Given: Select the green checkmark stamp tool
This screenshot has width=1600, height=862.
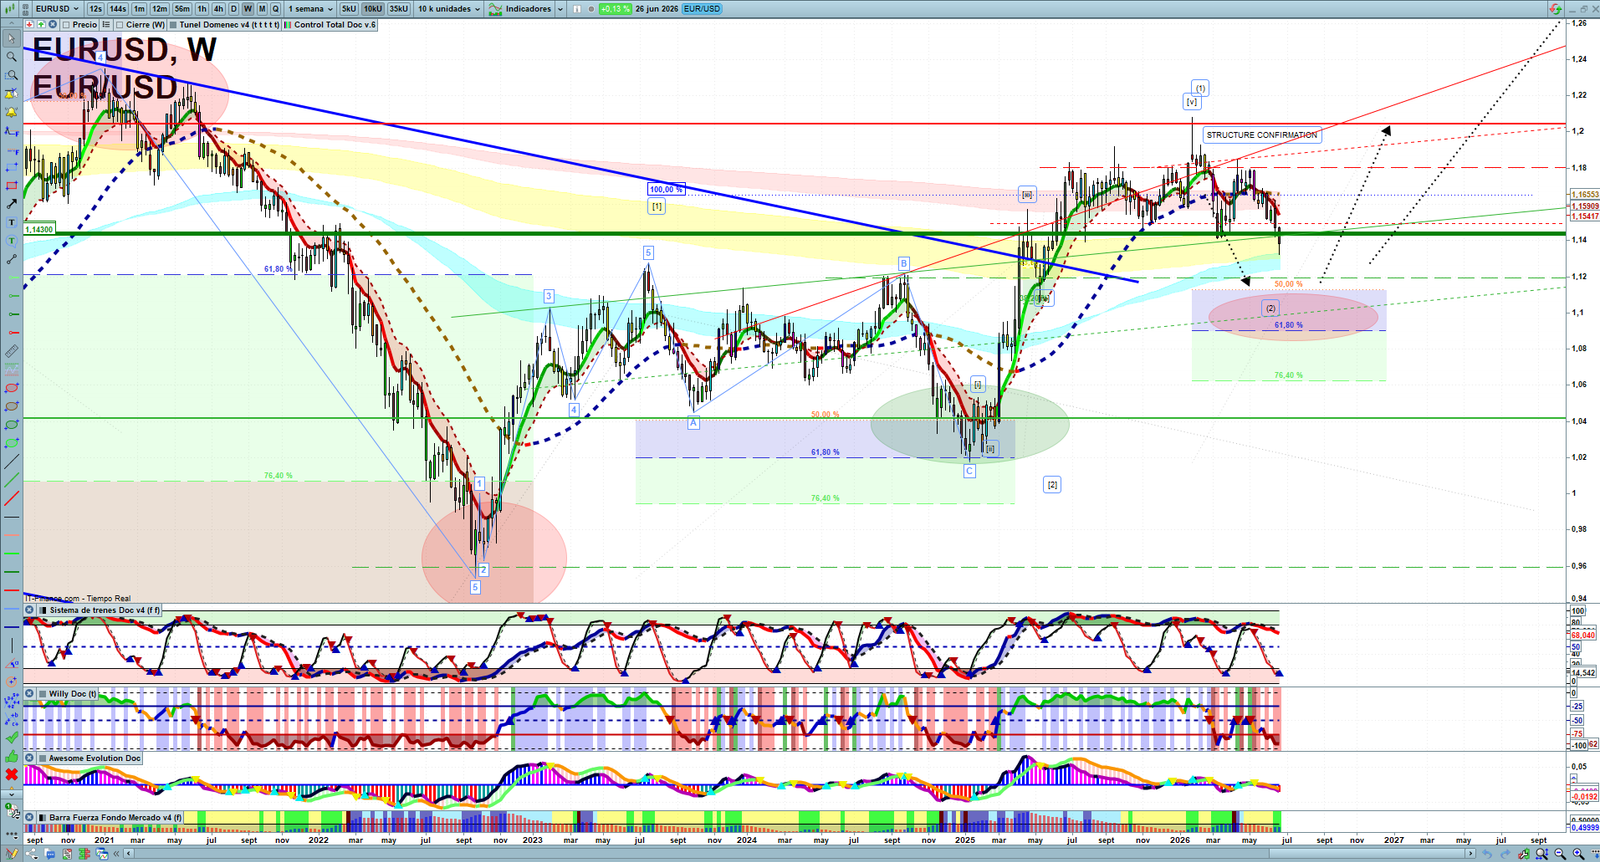Looking at the screenshot, I should (x=11, y=738).
